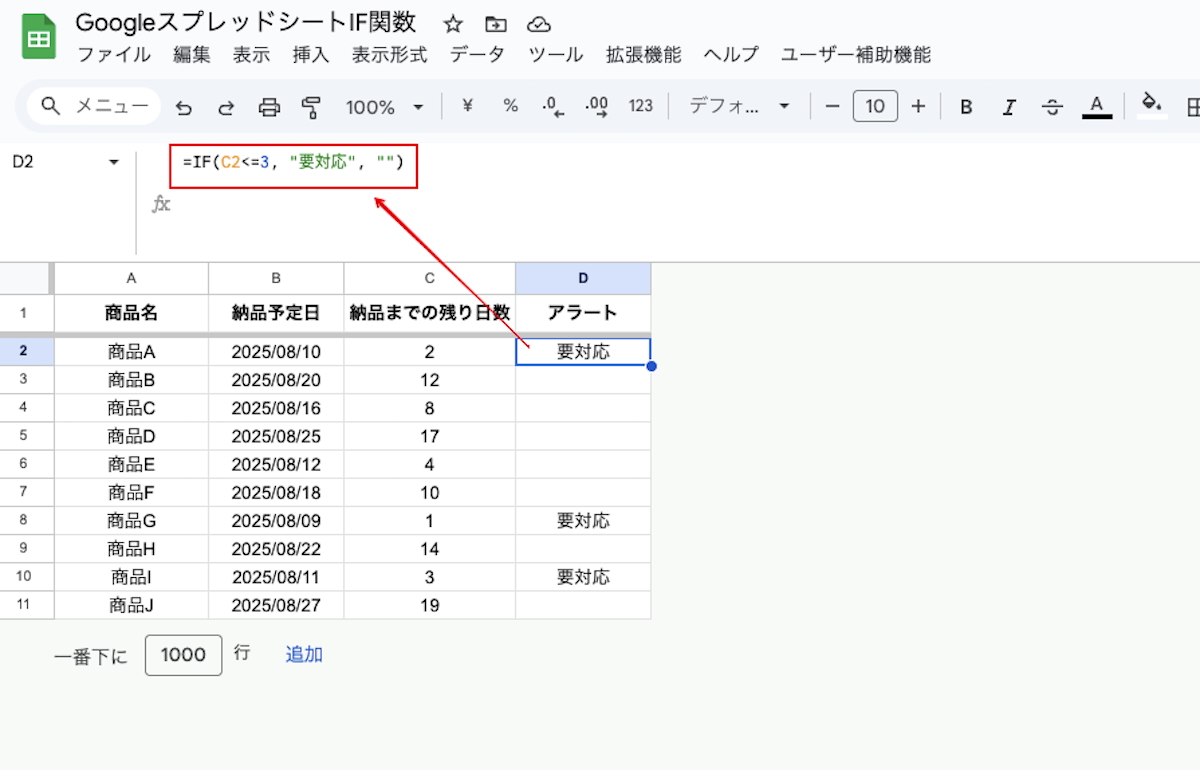Image resolution: width=1200 pixels, height=770 pixels.
Task: Open the ヘルプ menu
Action: click(731, 55)
